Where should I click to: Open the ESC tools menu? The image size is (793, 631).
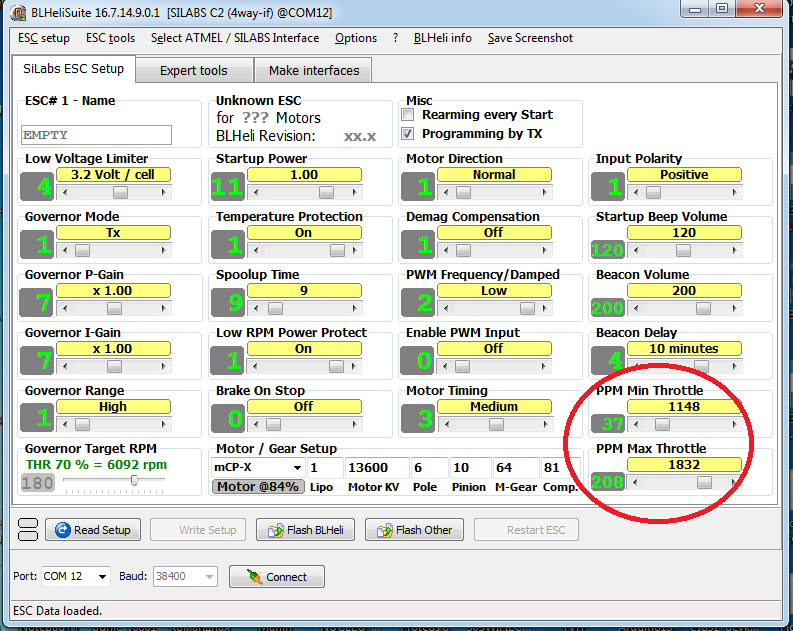tap(110, 38)
